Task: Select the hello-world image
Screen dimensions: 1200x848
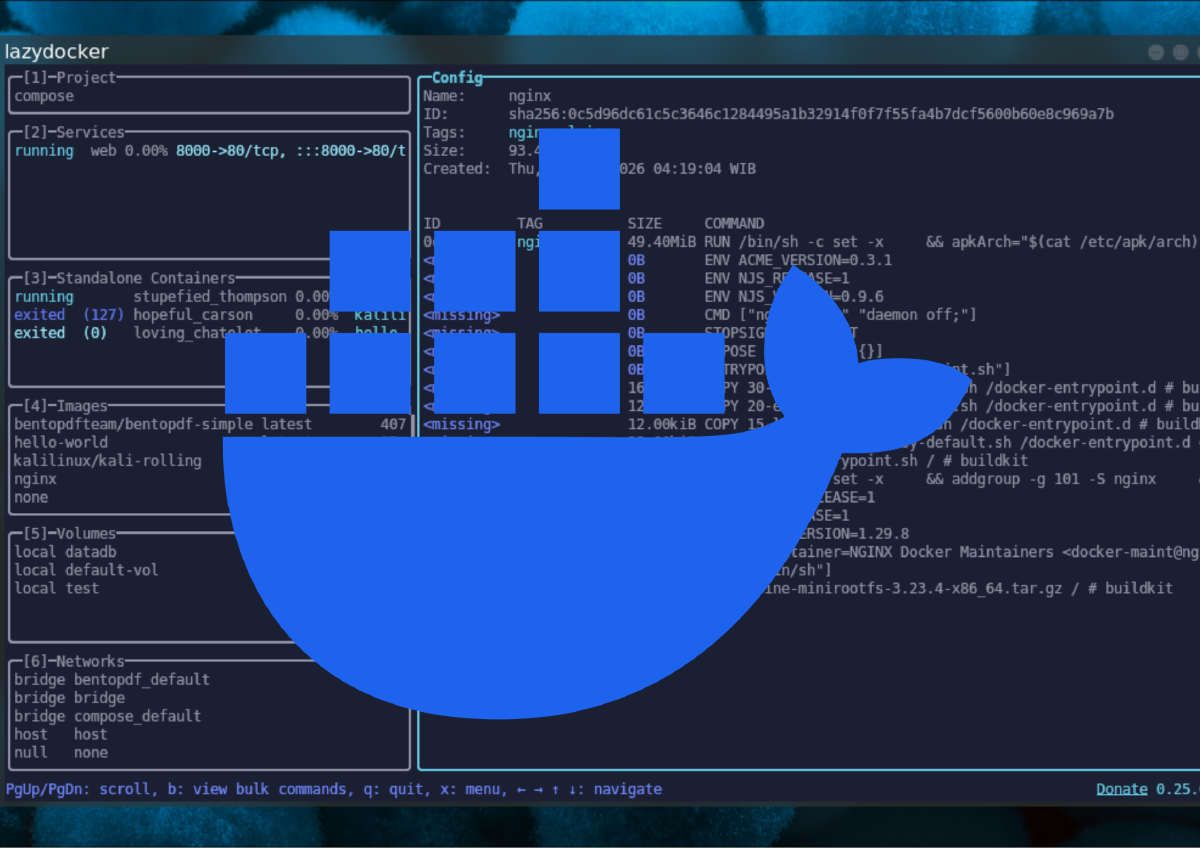Action: click(61, 443)
